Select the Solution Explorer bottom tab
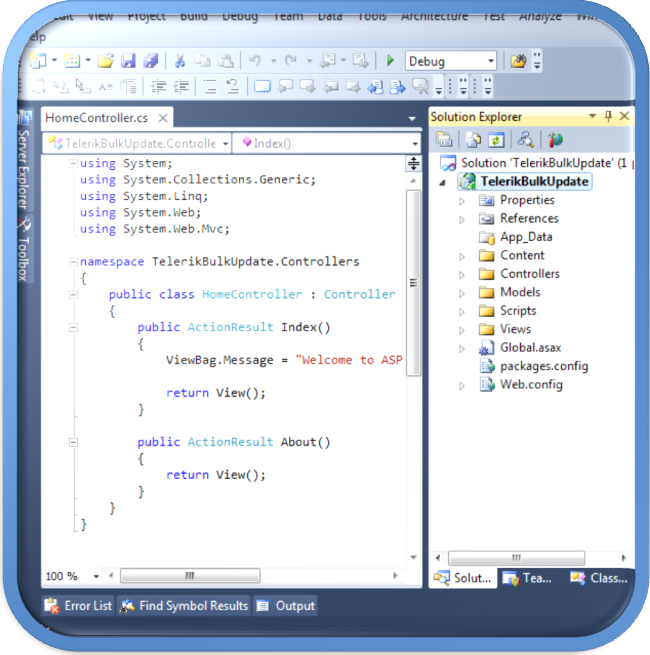The width and height of the screenshot is (650, 655). pyautogui.click(x=463, y=578)
